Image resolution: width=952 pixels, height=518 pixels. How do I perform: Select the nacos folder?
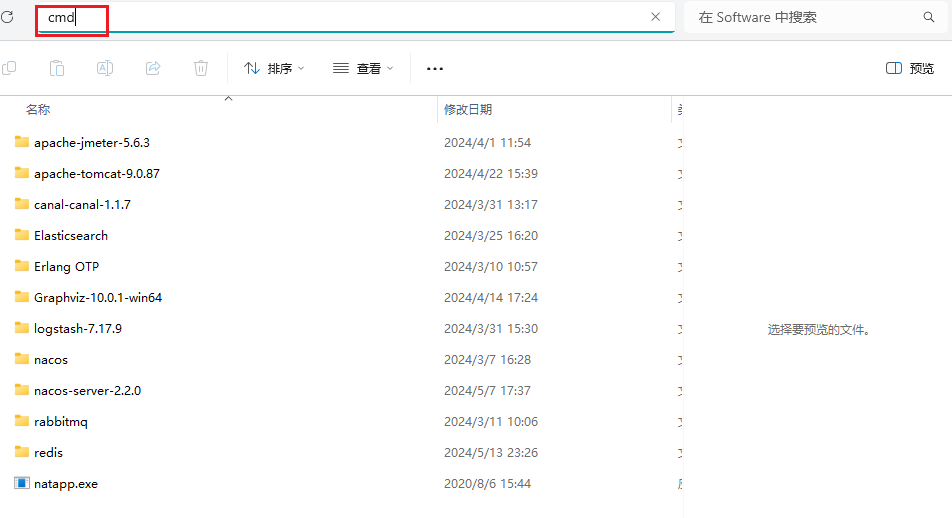[51, 360]
